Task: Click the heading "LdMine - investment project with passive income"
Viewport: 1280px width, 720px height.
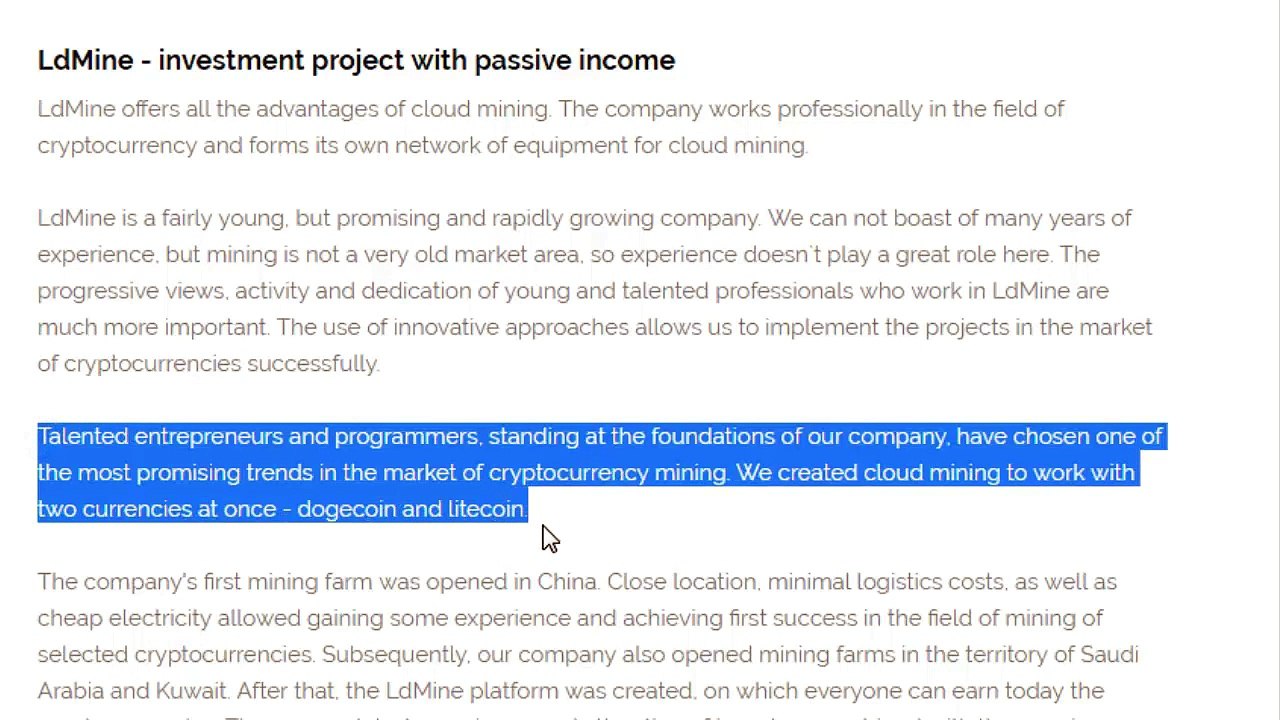Action: coord(356,60)
